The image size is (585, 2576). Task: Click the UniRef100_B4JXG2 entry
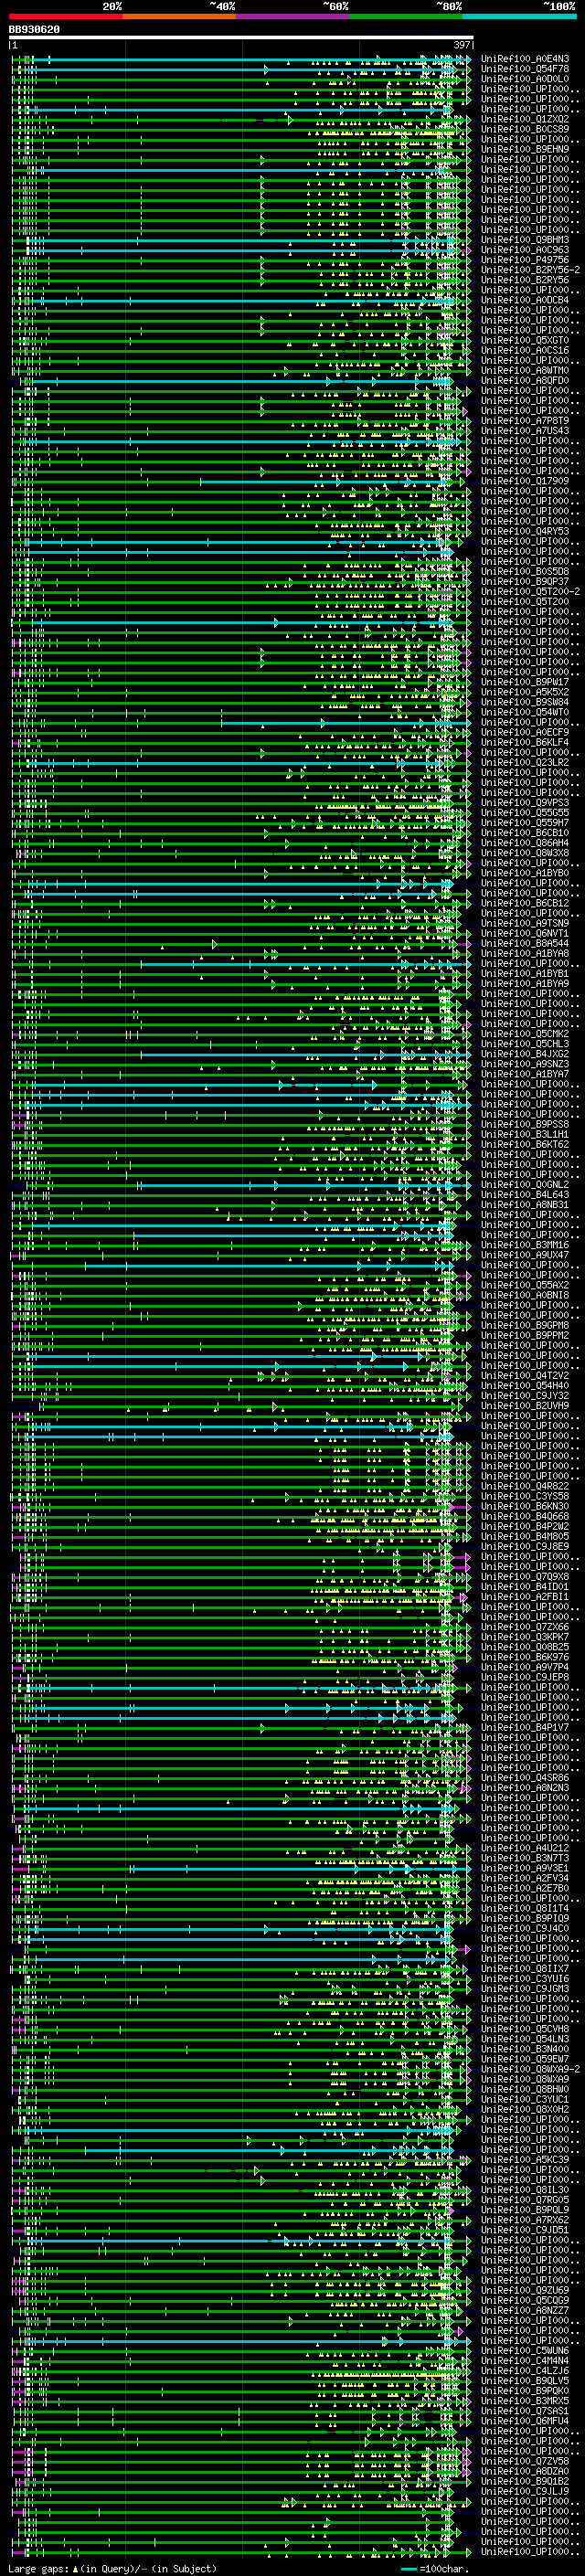[x=524, y=1054]
